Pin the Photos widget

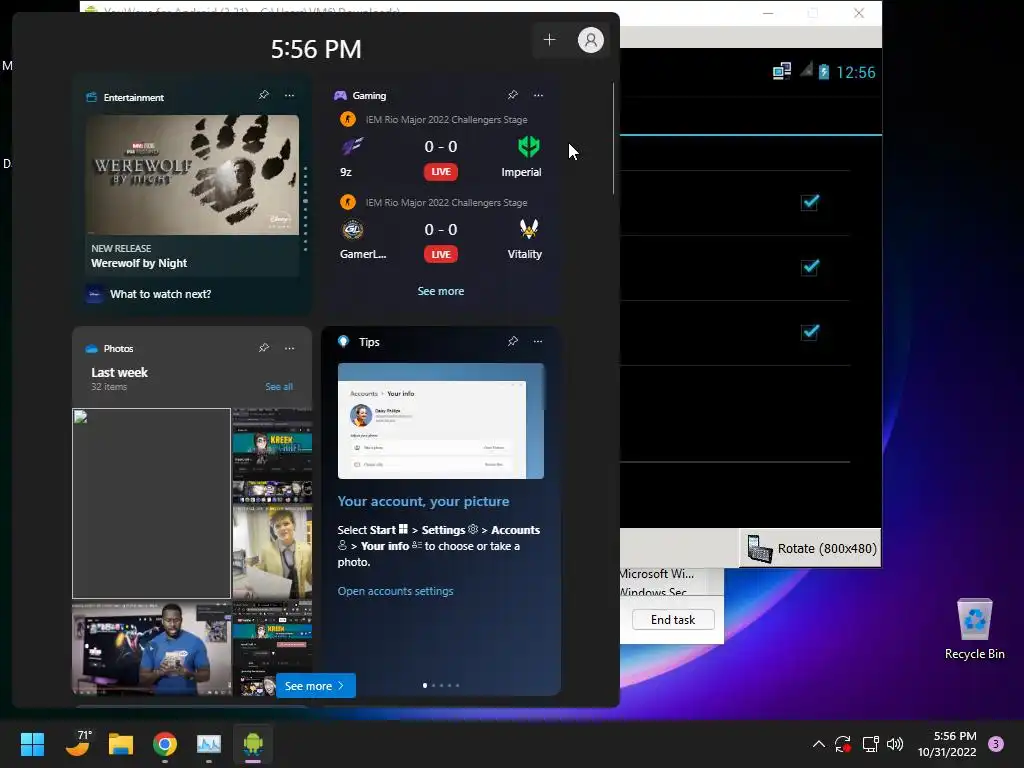[264, 348]
